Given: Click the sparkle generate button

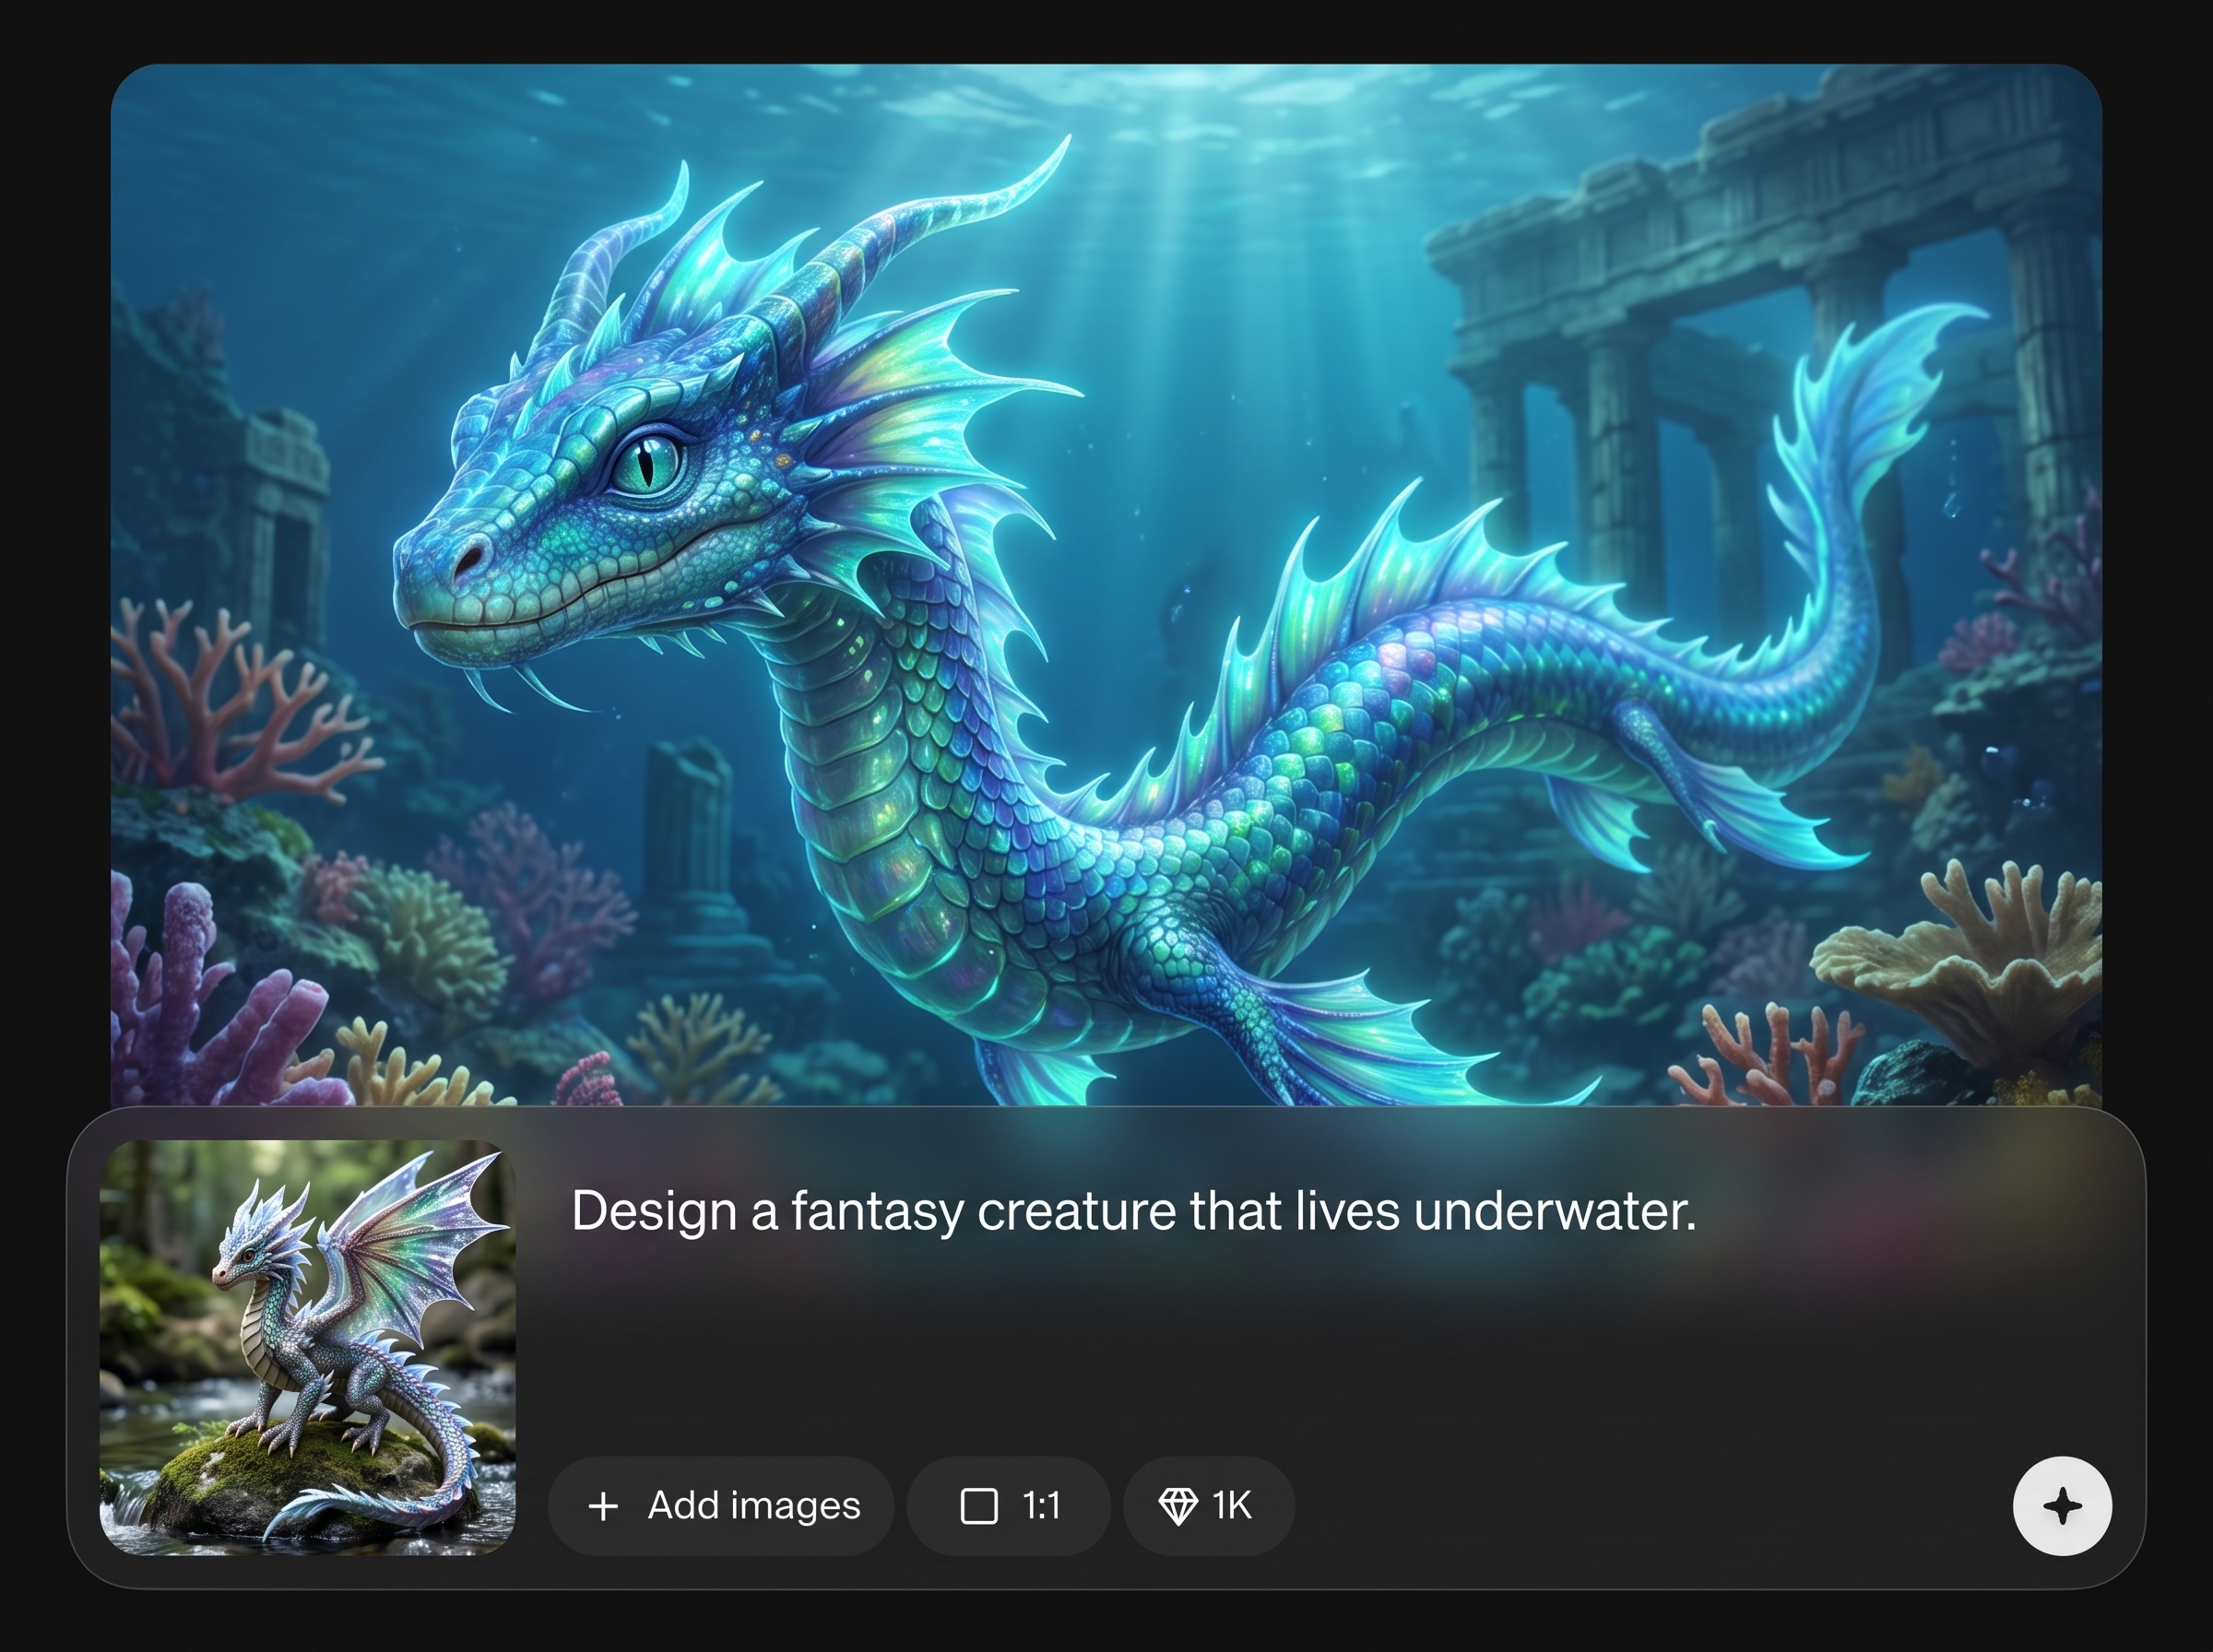Looking at the screenshot, I should (2062, 1506).
